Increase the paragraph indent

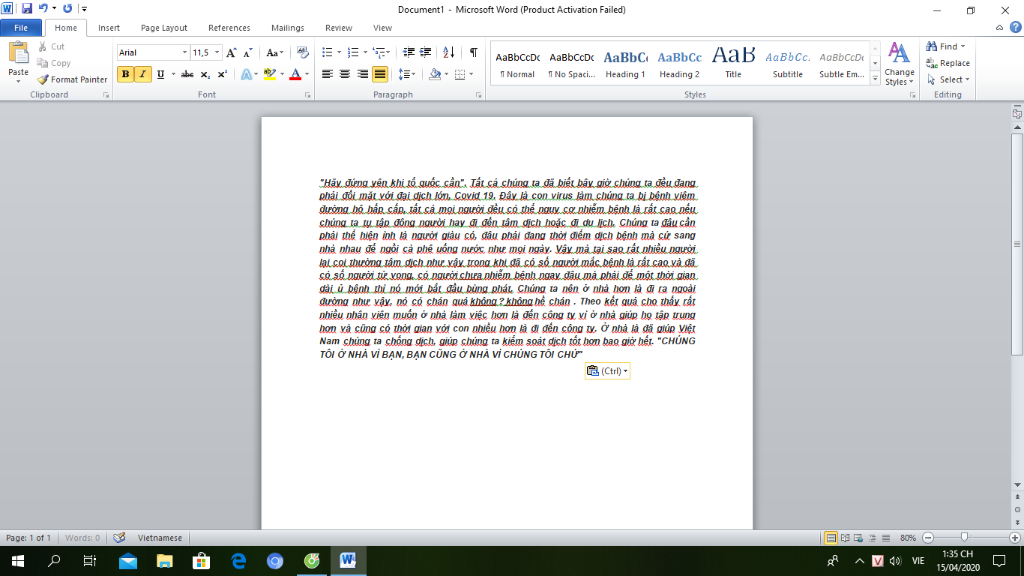(425, 52)
